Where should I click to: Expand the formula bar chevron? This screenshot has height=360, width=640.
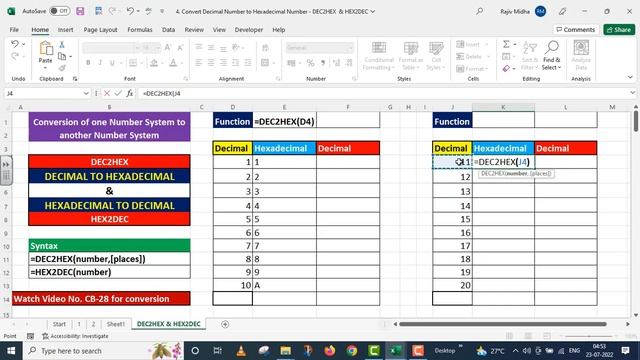pos(633,93)
